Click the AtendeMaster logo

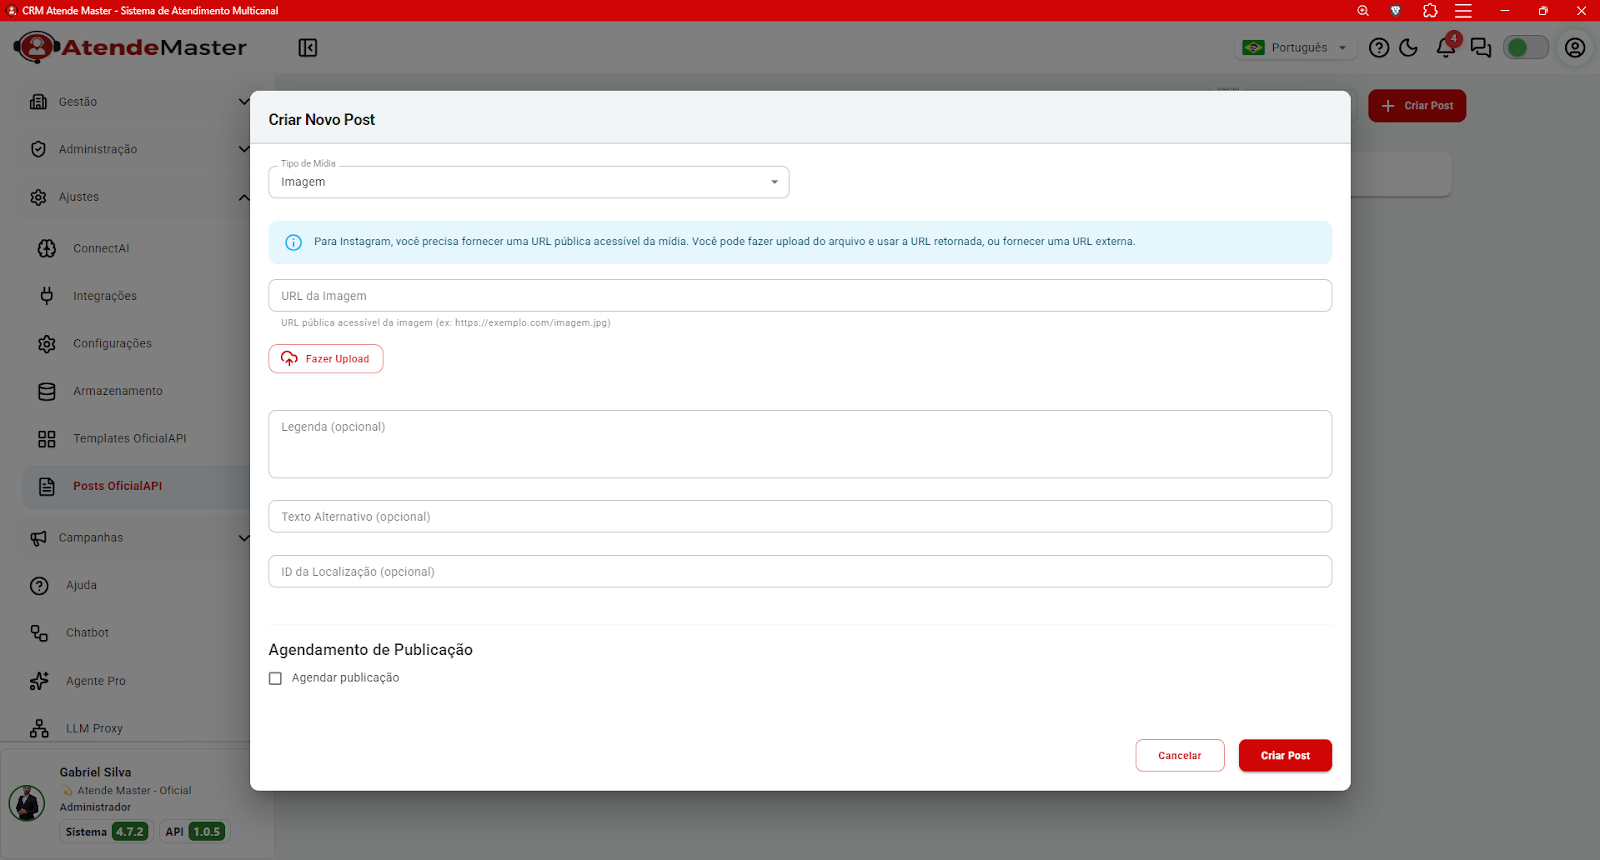[x=130, y=47]
